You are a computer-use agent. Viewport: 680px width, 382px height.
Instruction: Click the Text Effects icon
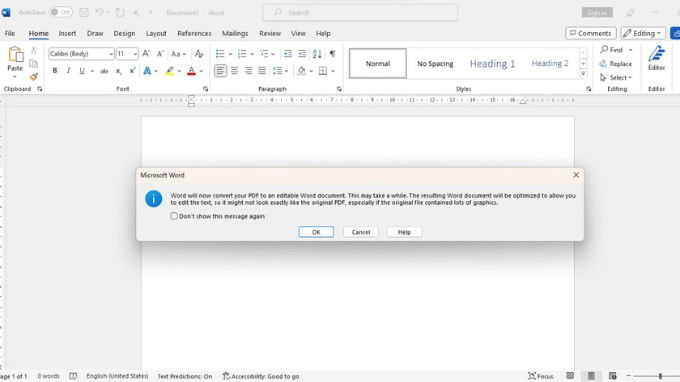147,71
